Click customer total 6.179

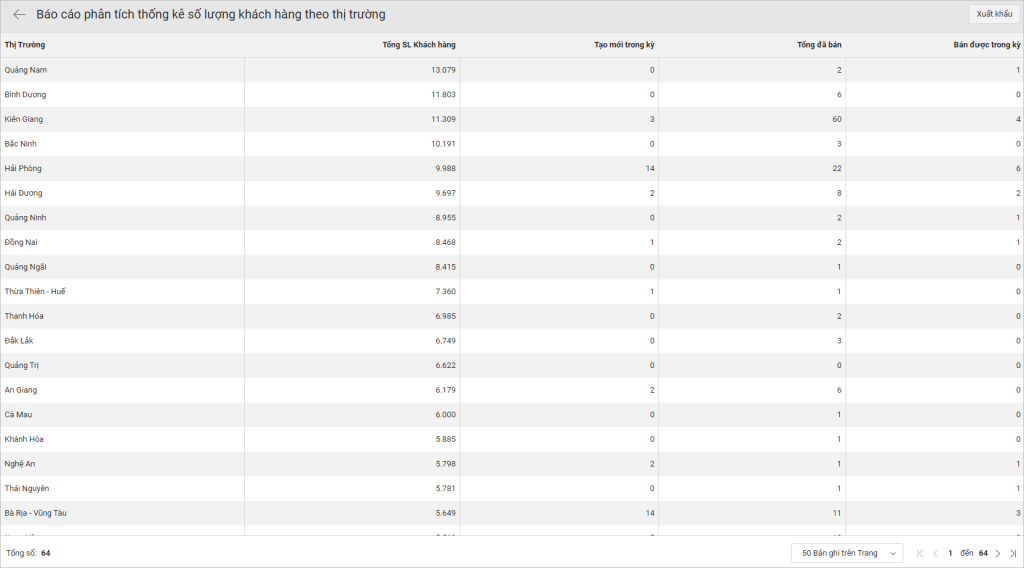[x=445, y=390]
